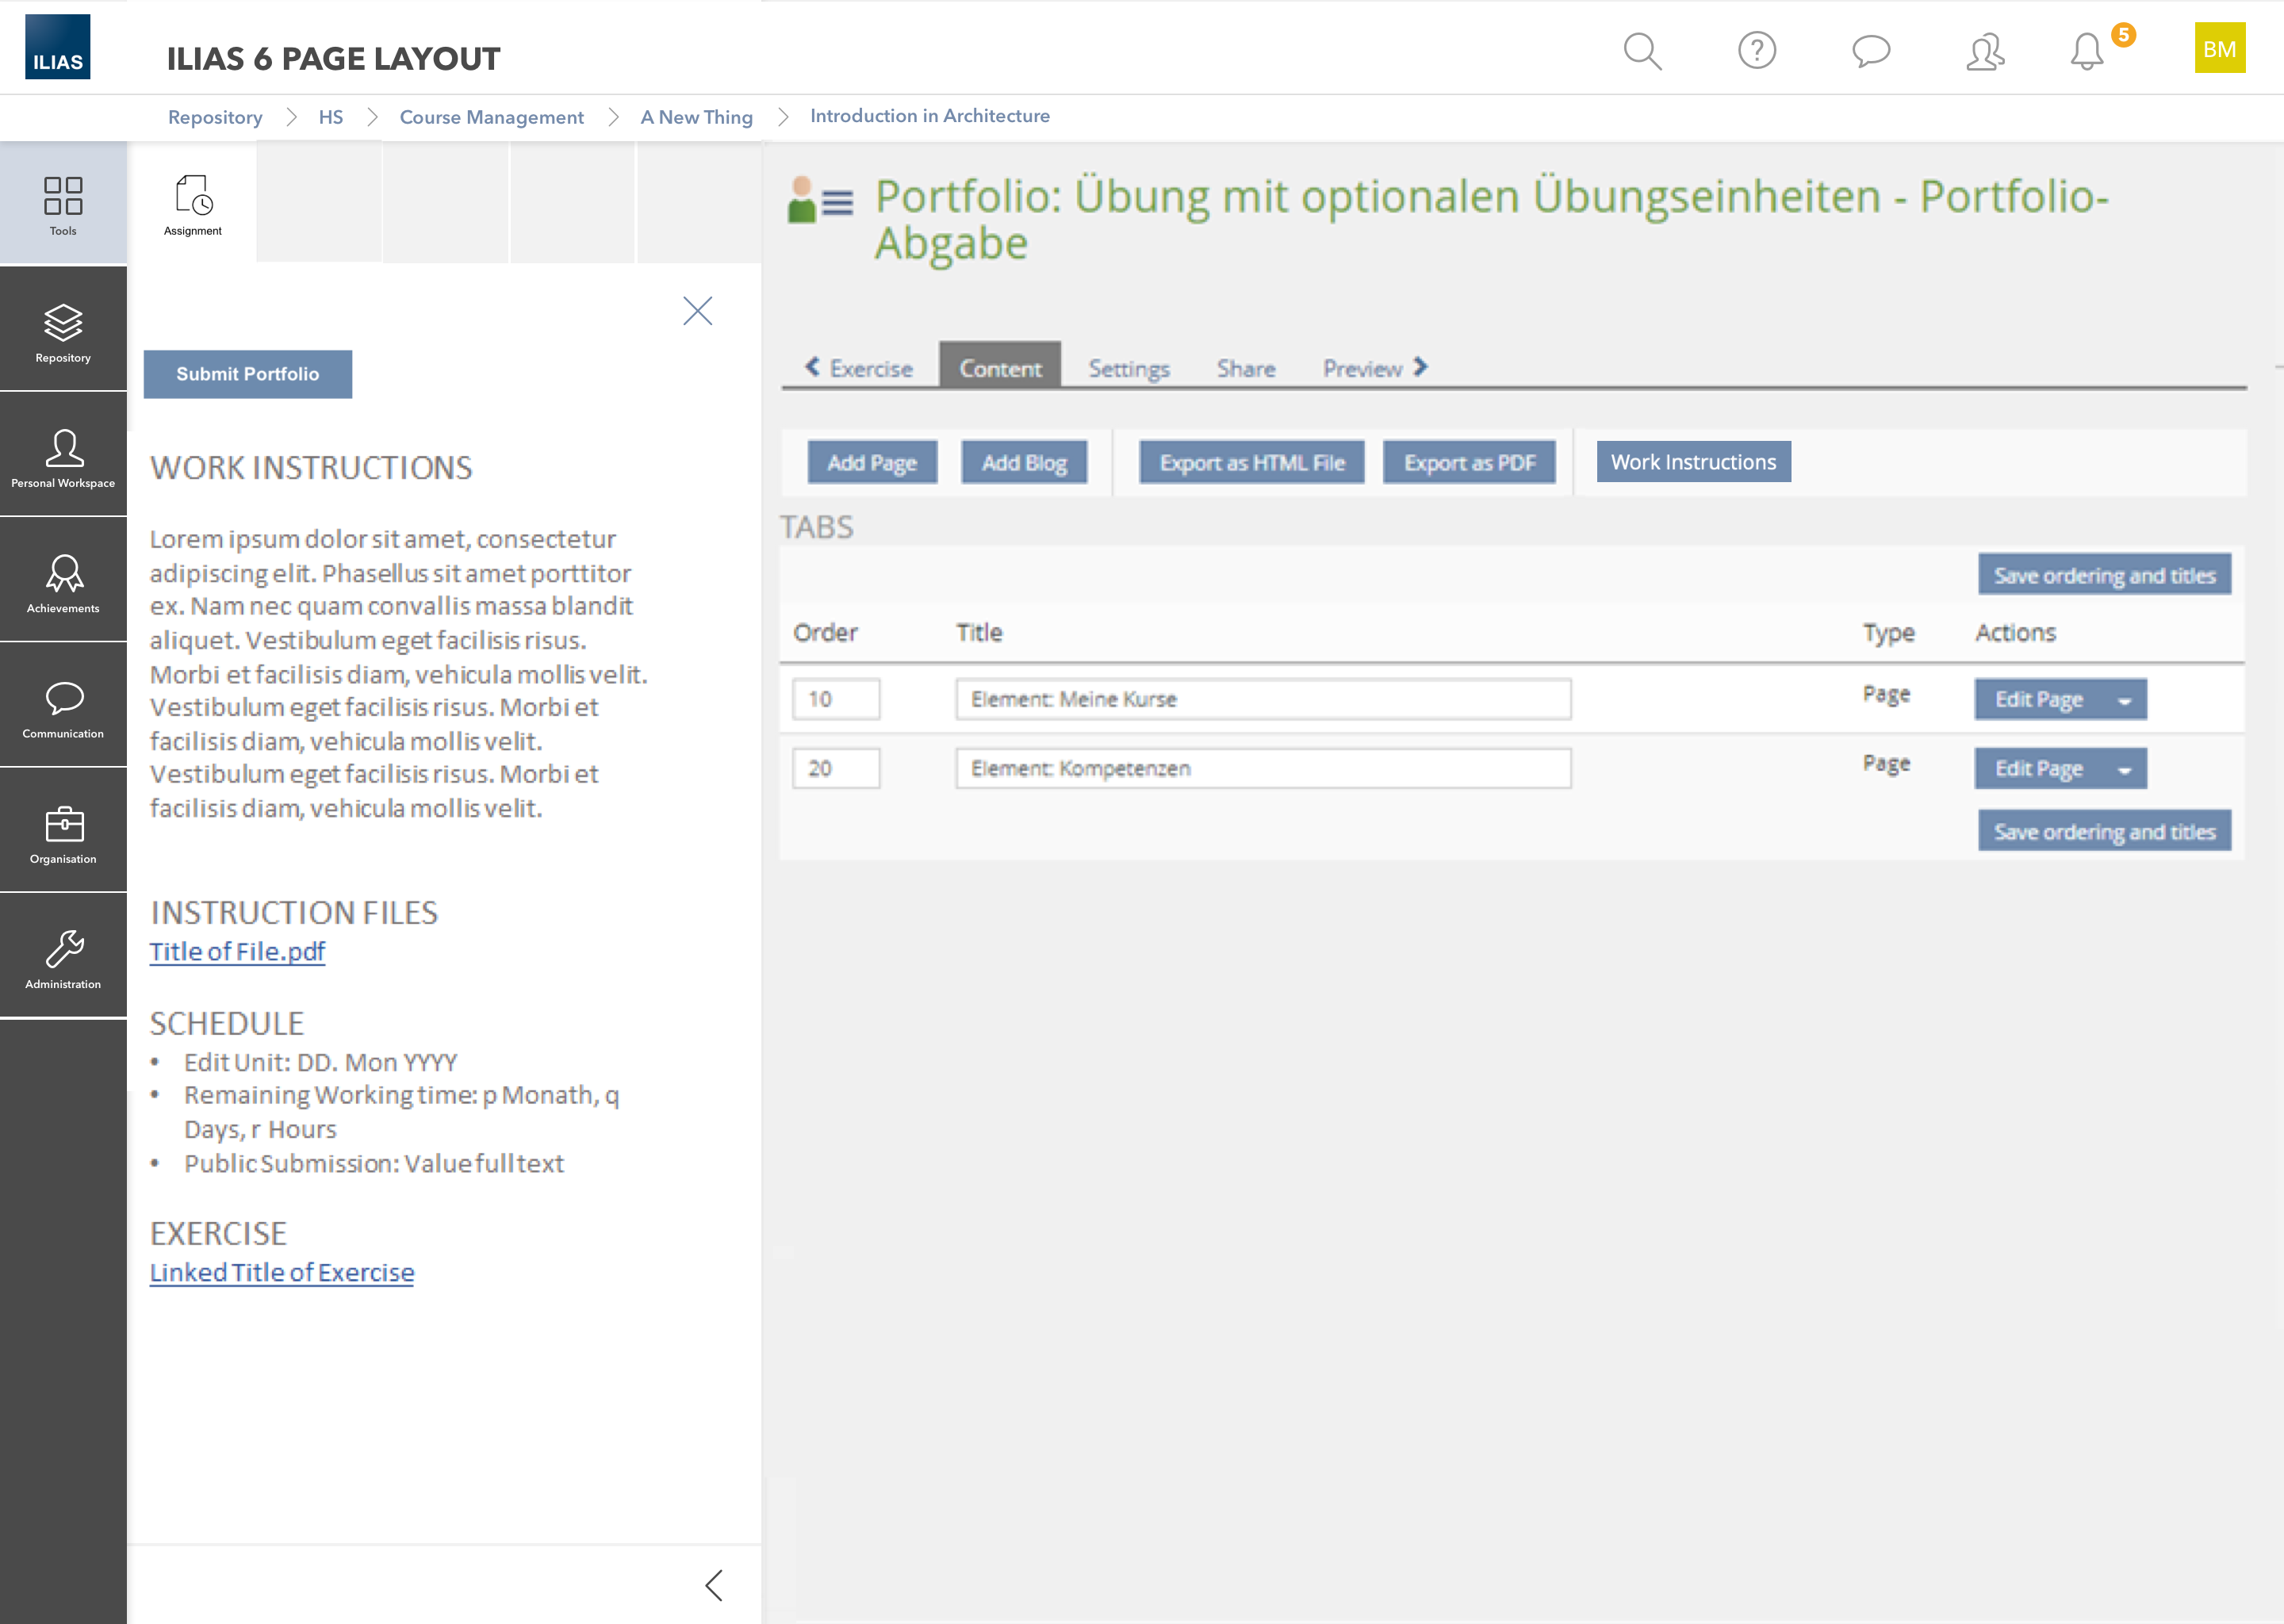
Task: Open the chat speech bubble icon in header
Action: pos(1870,50)
